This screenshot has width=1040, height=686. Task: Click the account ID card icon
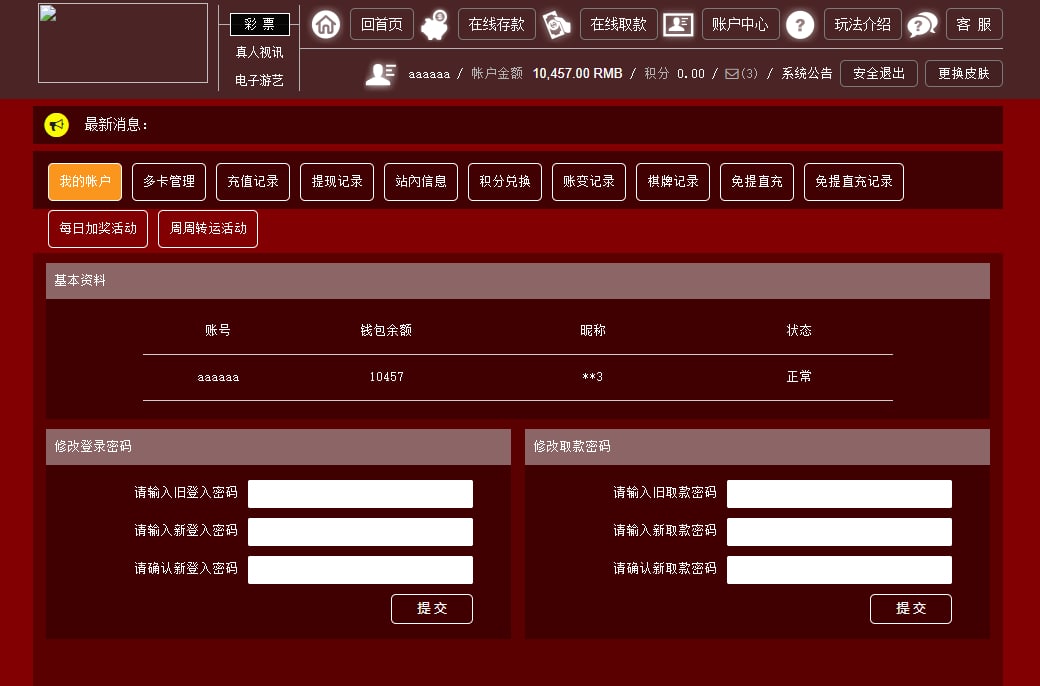coord(678,25)
